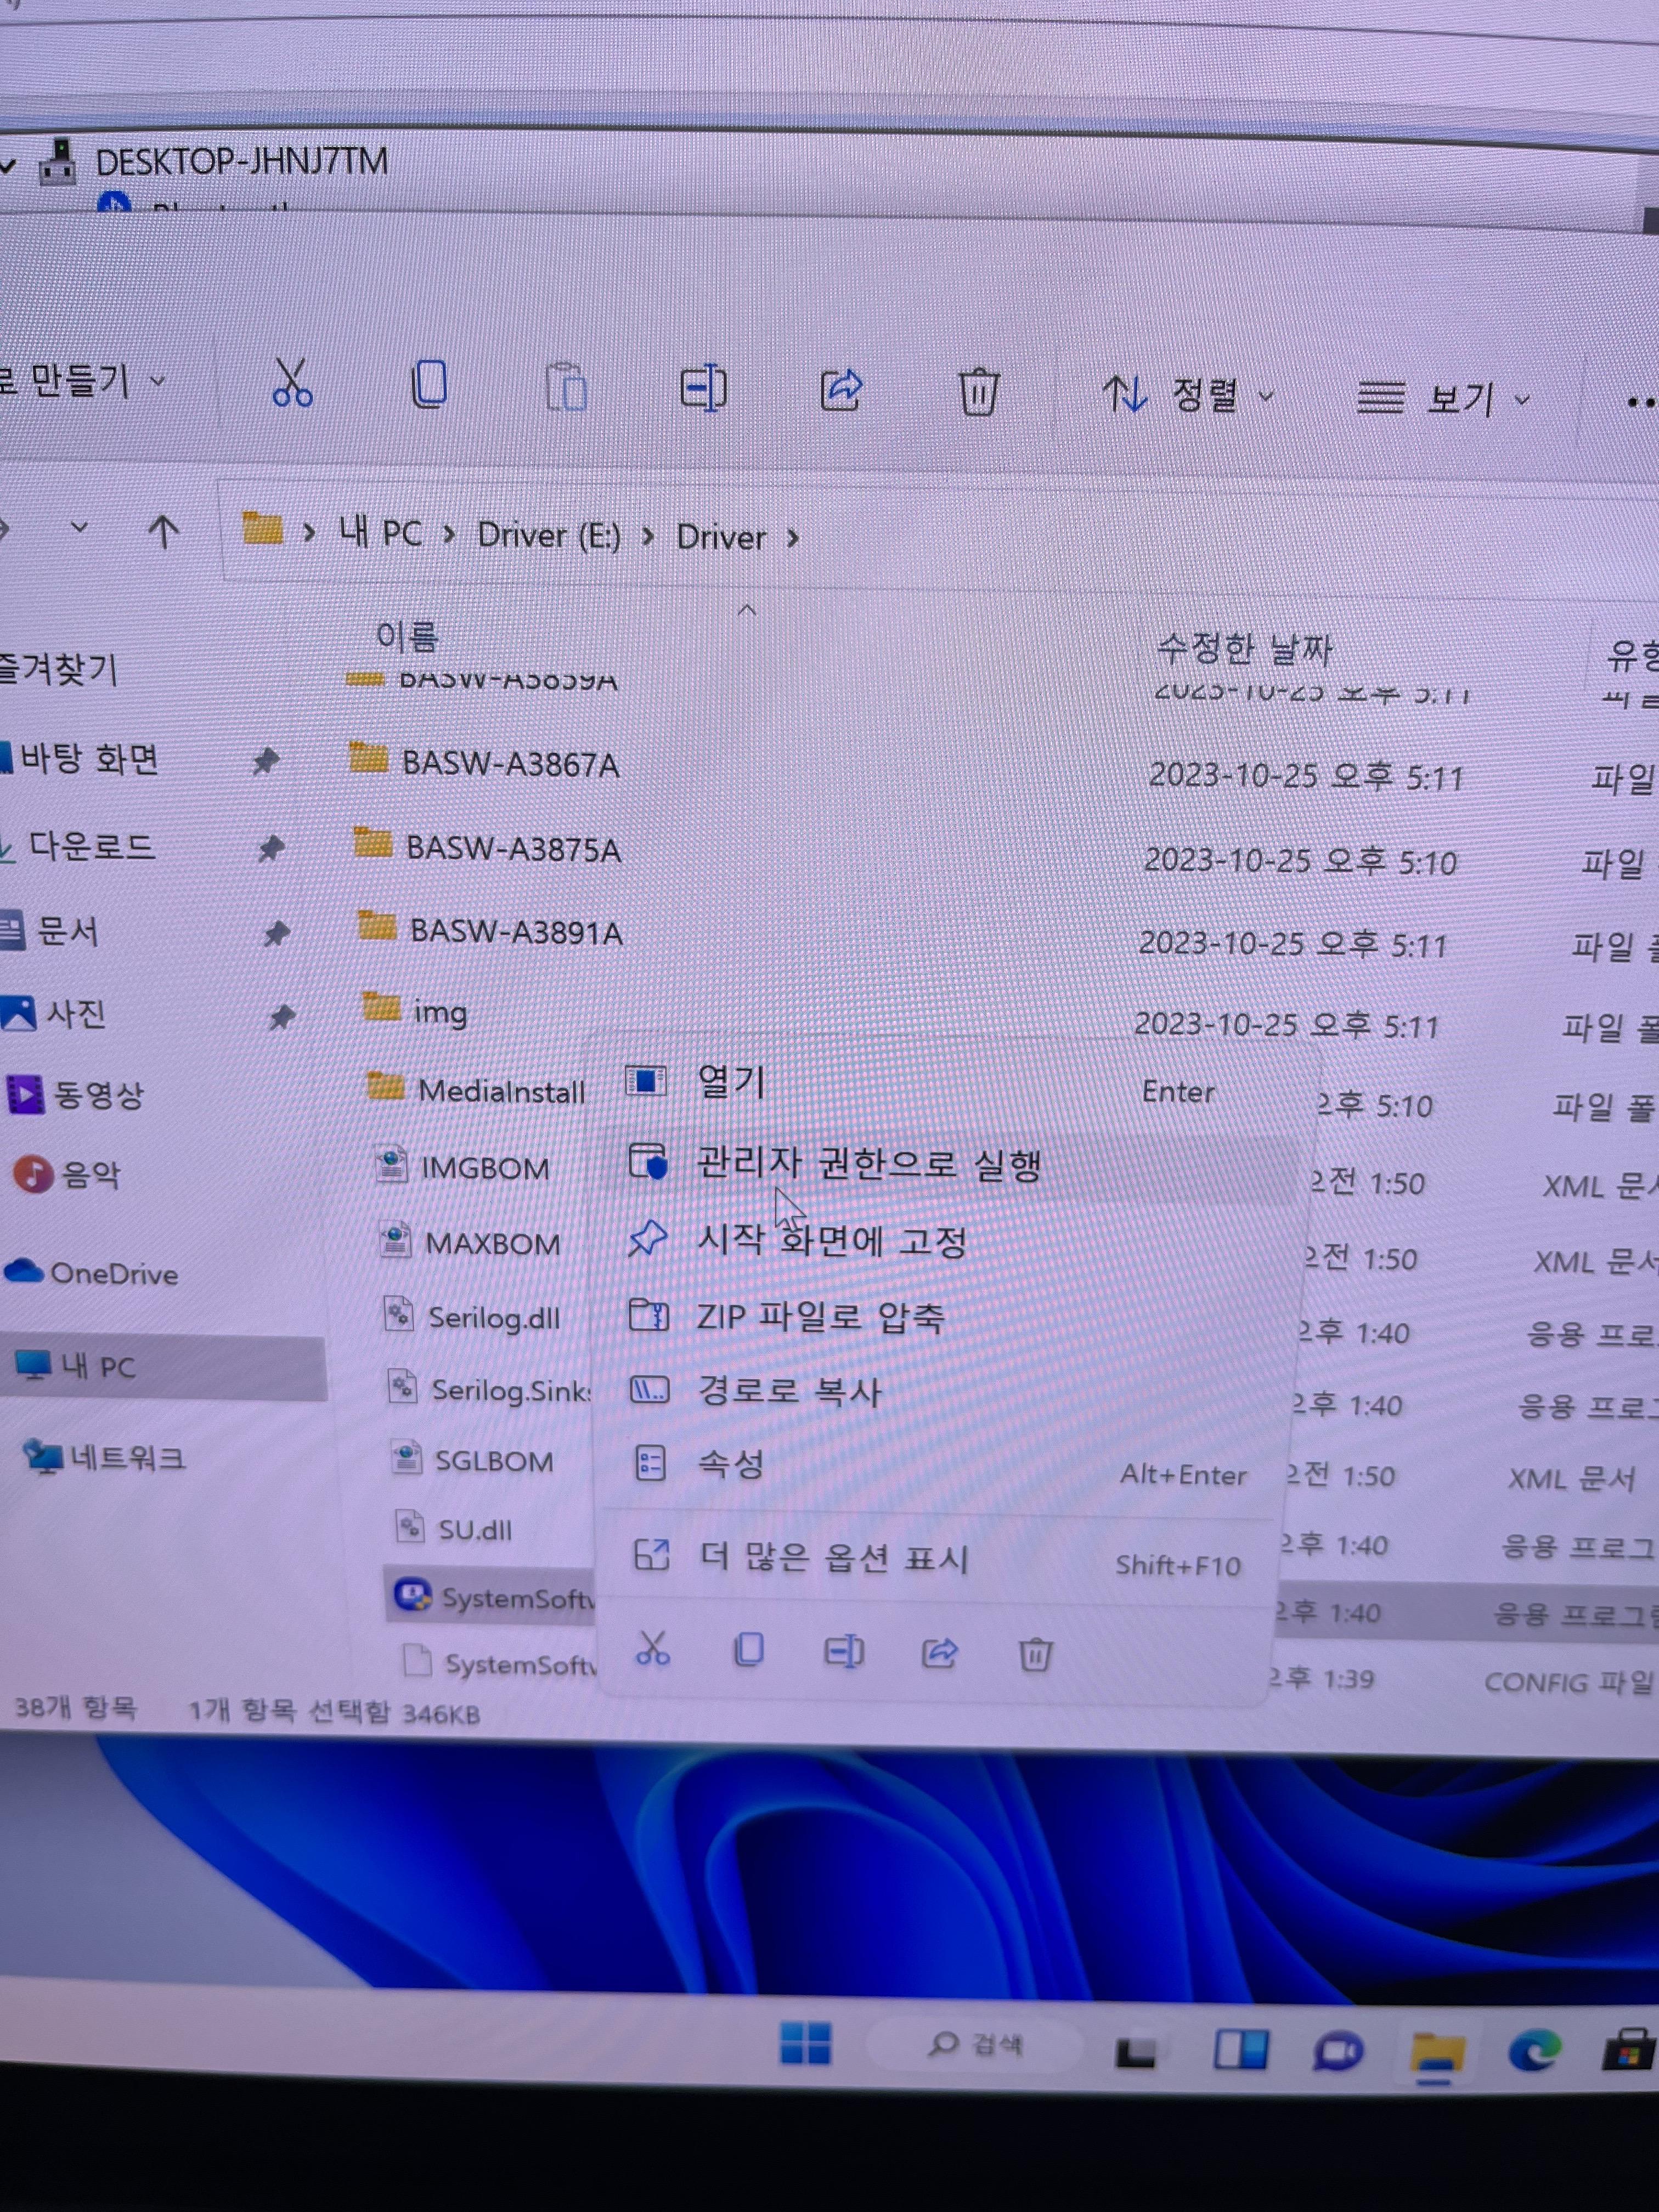The width and height of the screenshot is (1659, 2212).
Task: Click the 이름 column header
Action: click(407, 636)
